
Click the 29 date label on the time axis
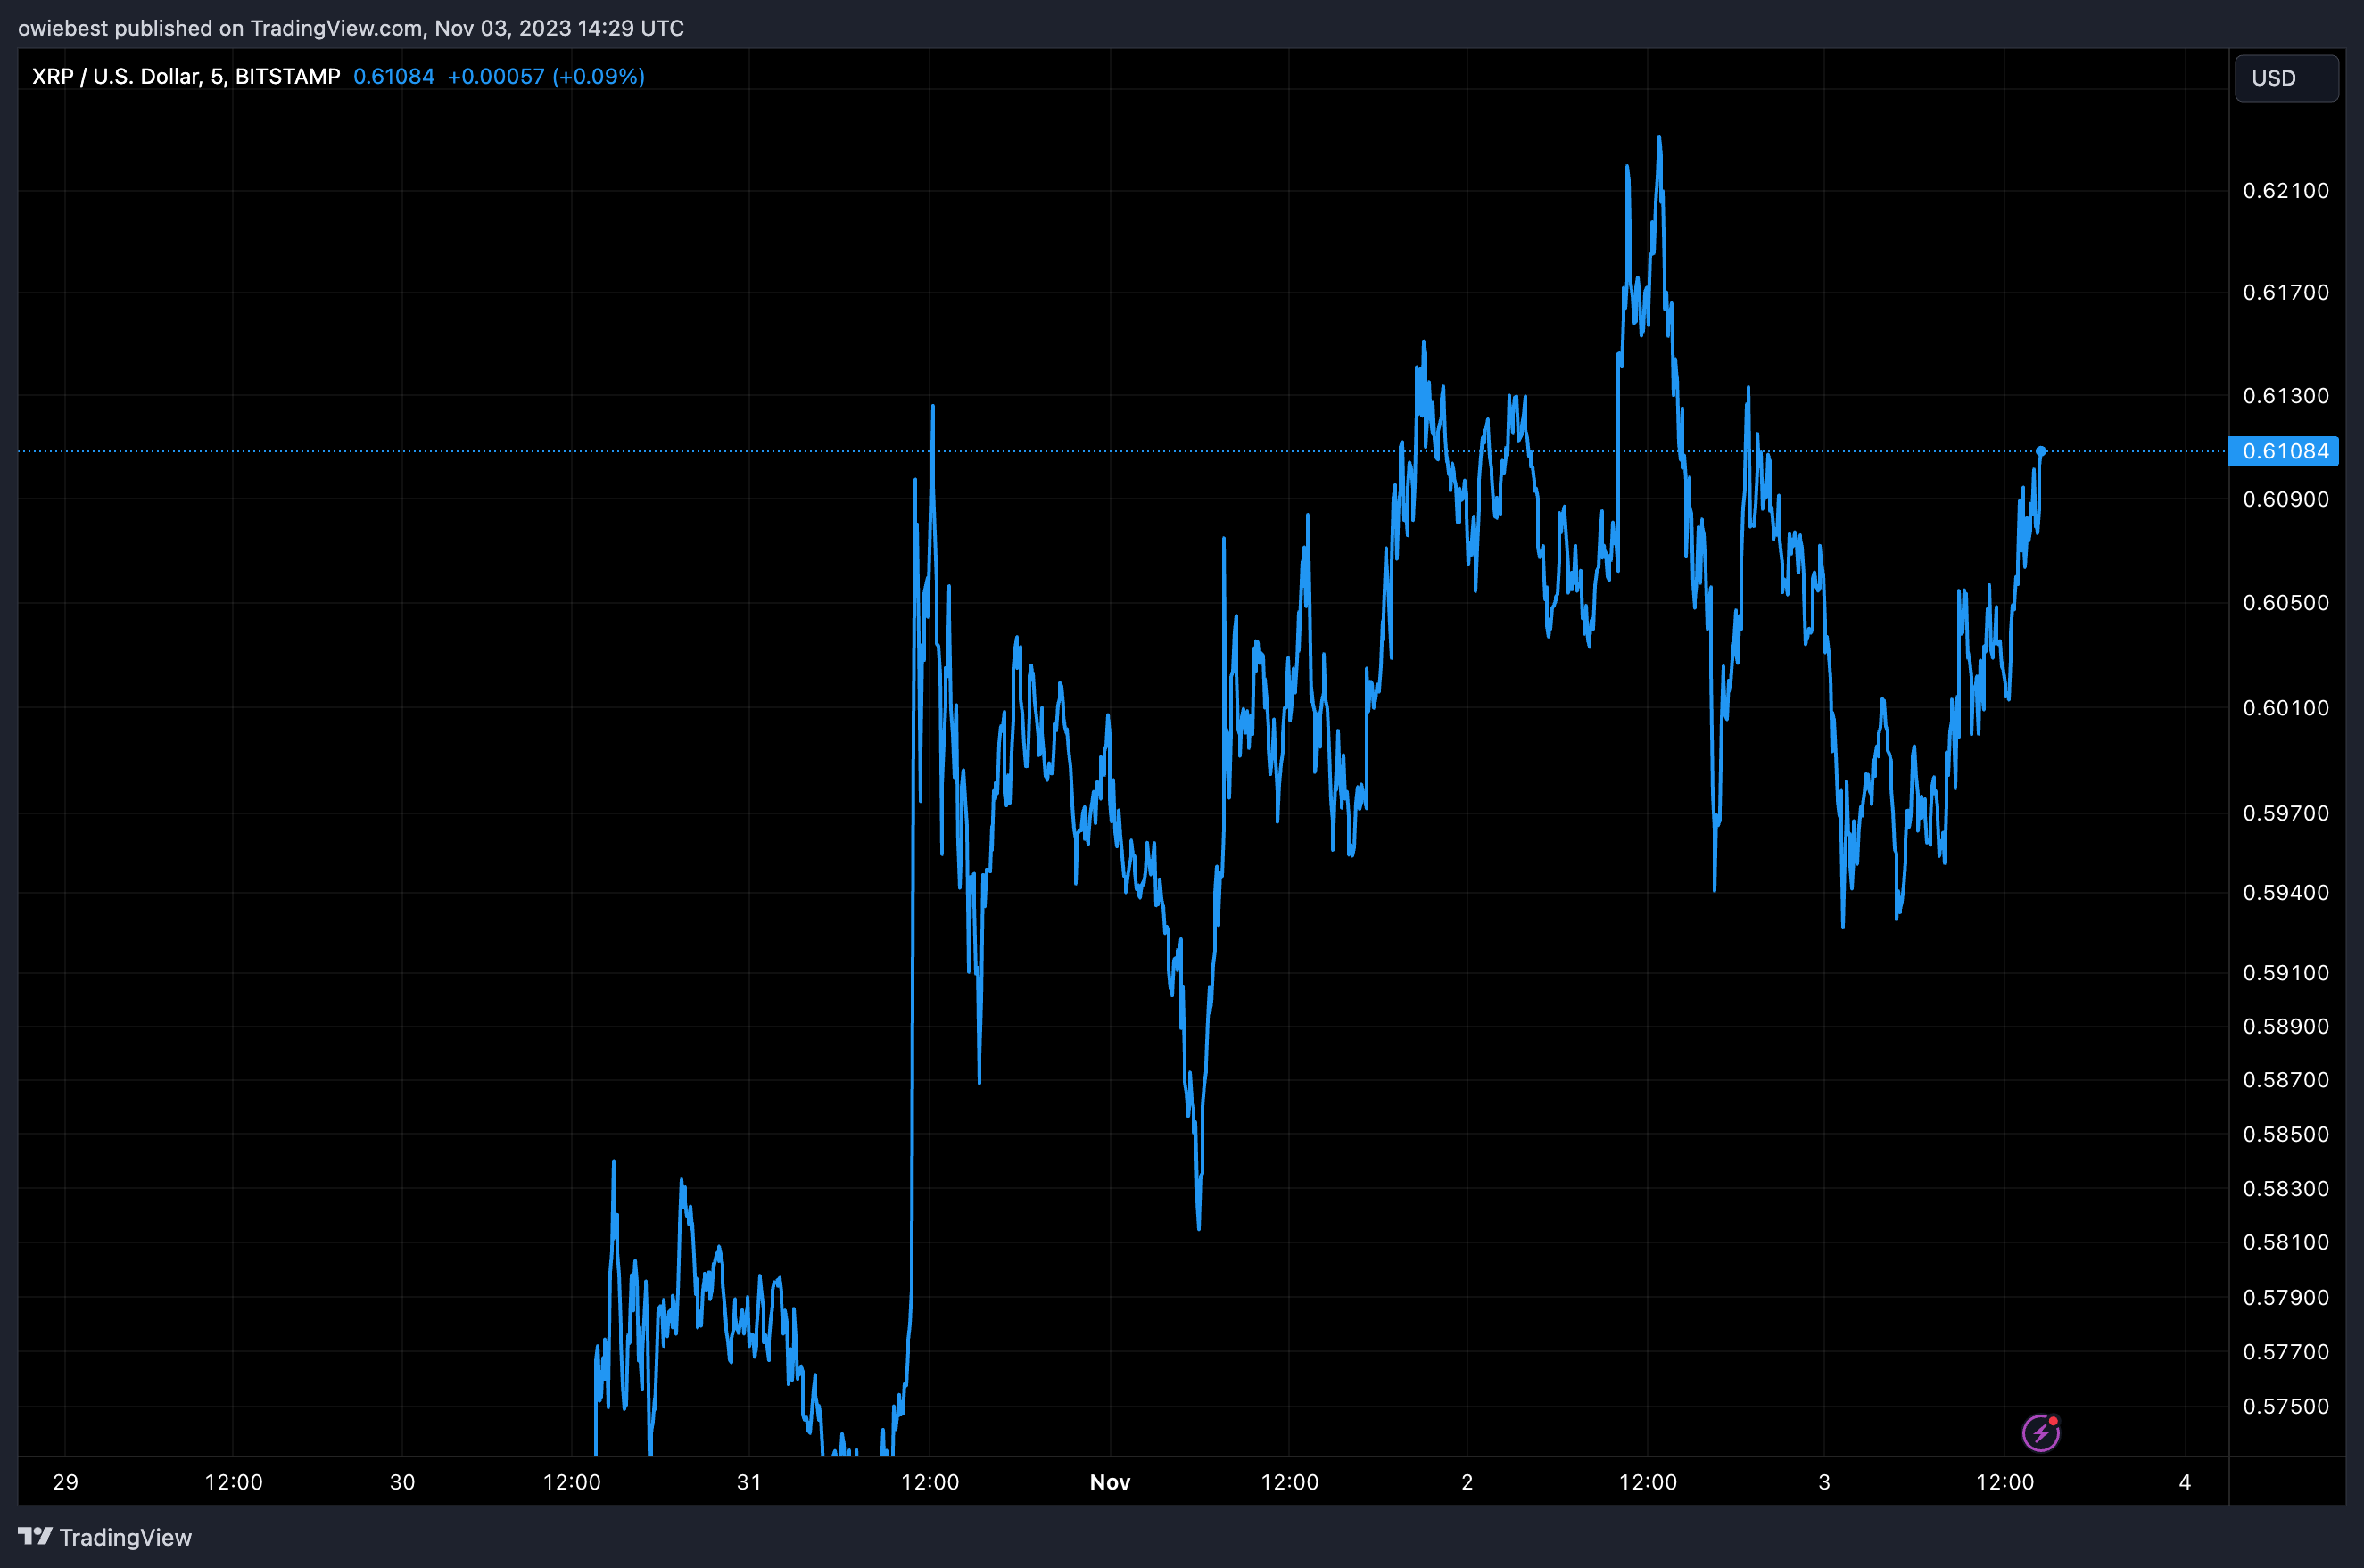coord(65,1482)
